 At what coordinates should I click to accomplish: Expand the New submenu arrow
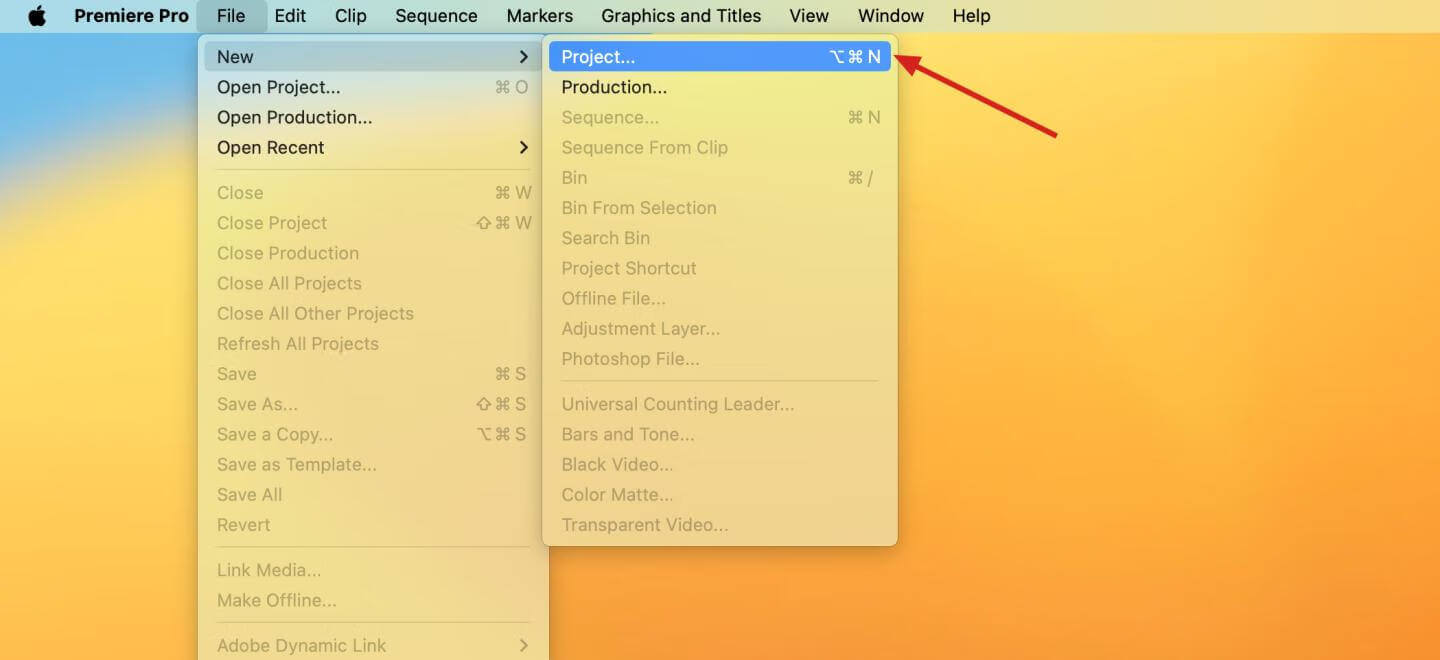pos(523,57)
